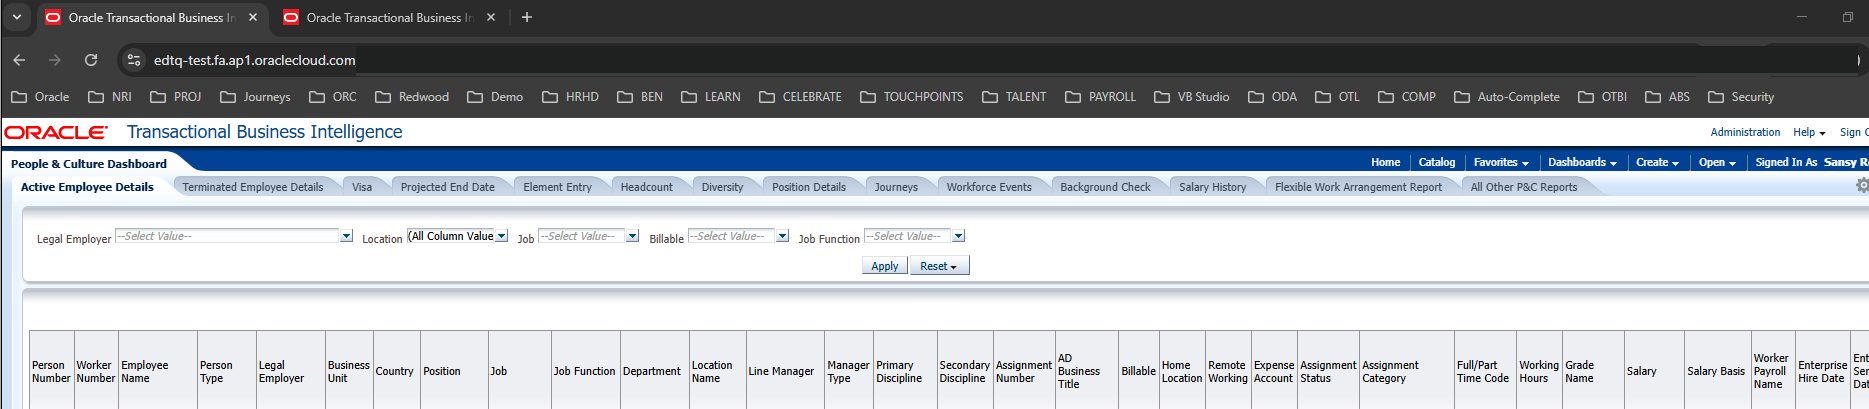Expand the Favorites menu
This screenshot has height=409, width=1869.
click(x=1501, y=162)
